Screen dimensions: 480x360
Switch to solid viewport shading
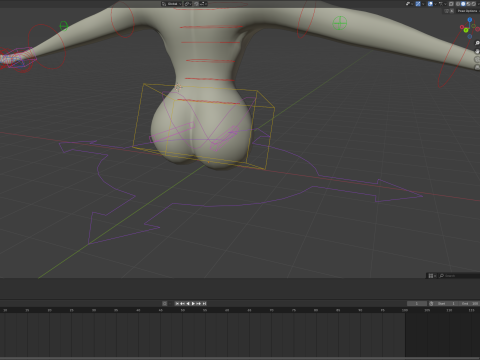point(463,4)
